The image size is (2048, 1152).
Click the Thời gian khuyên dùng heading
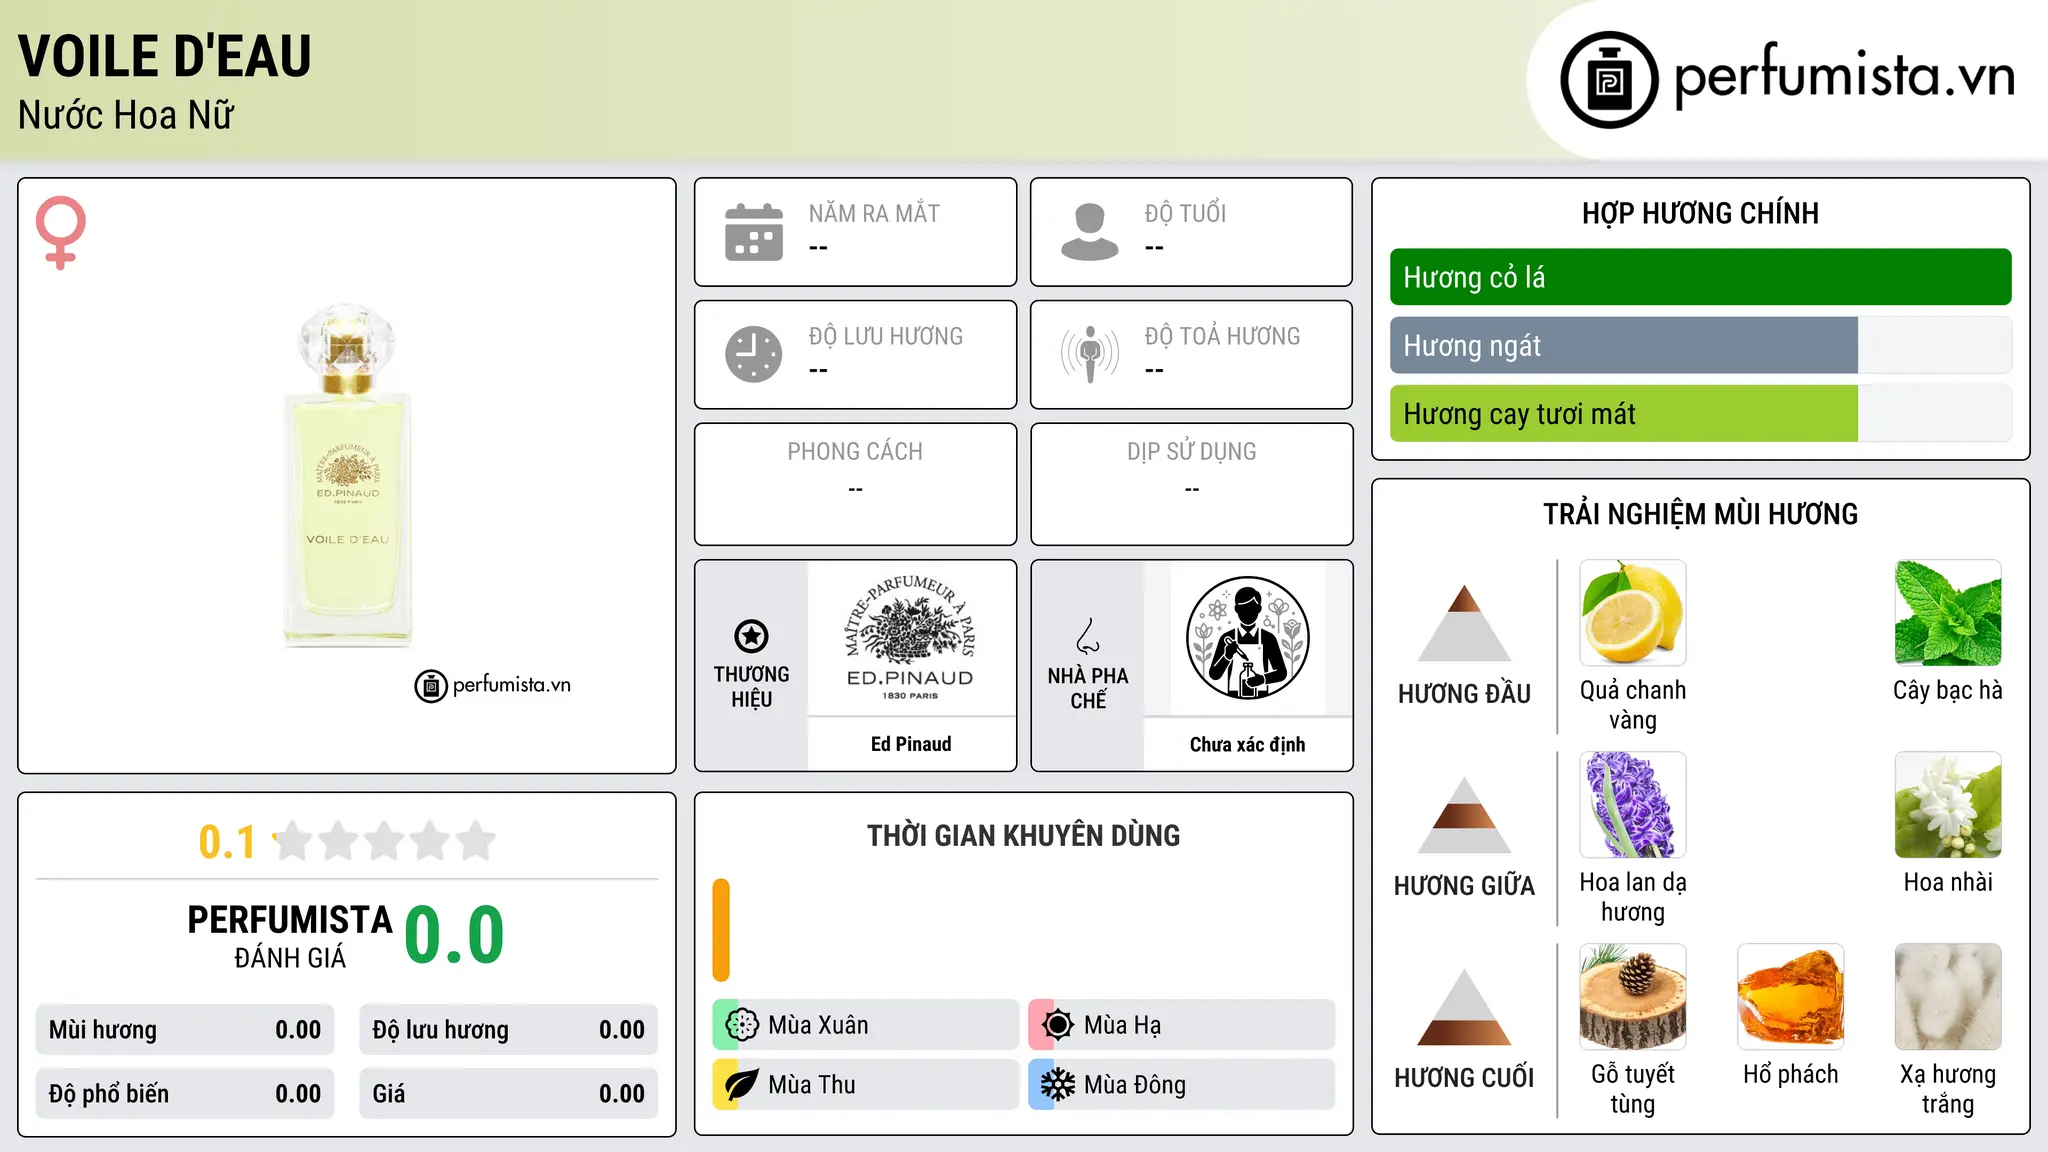(x=1023, y=836)
